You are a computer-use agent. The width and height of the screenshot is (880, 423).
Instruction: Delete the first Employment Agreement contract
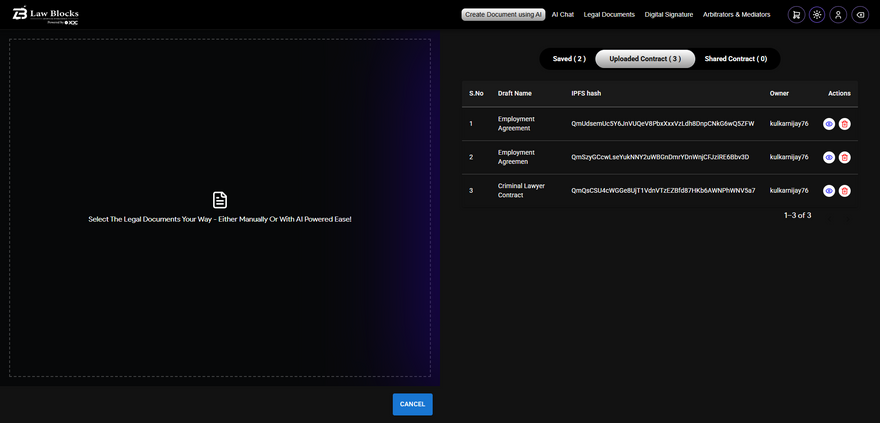coord(845,124)
